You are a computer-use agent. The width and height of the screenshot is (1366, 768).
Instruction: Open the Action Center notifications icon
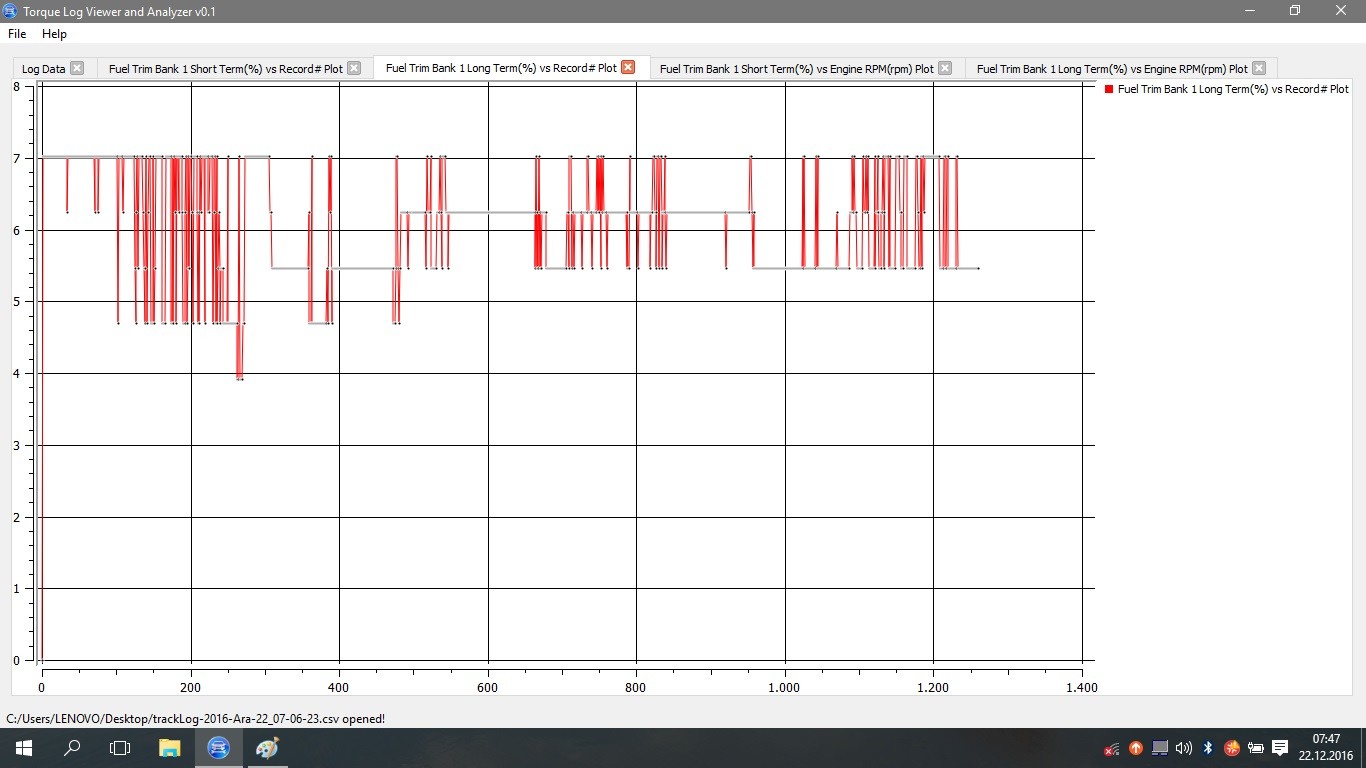(1280, 748)
